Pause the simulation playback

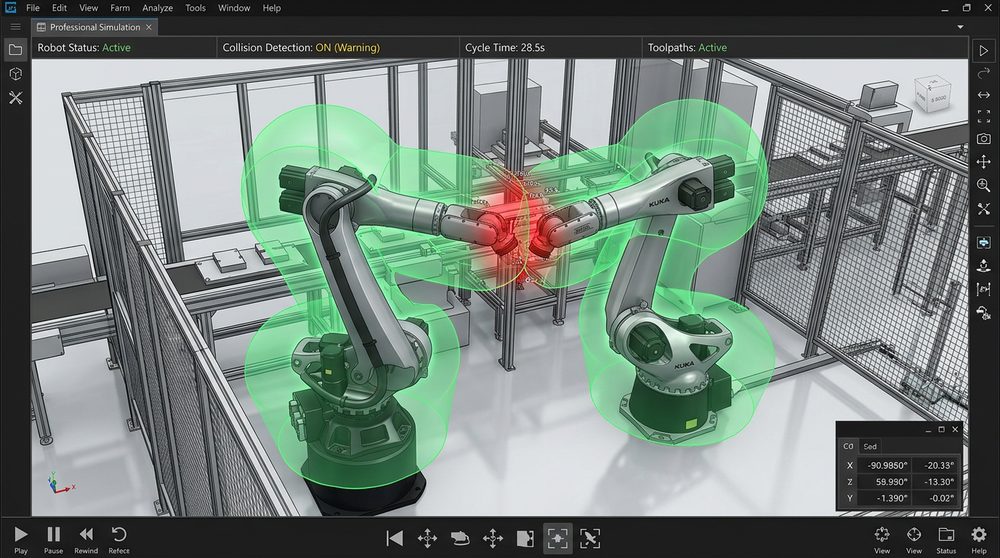coord(53,536)
